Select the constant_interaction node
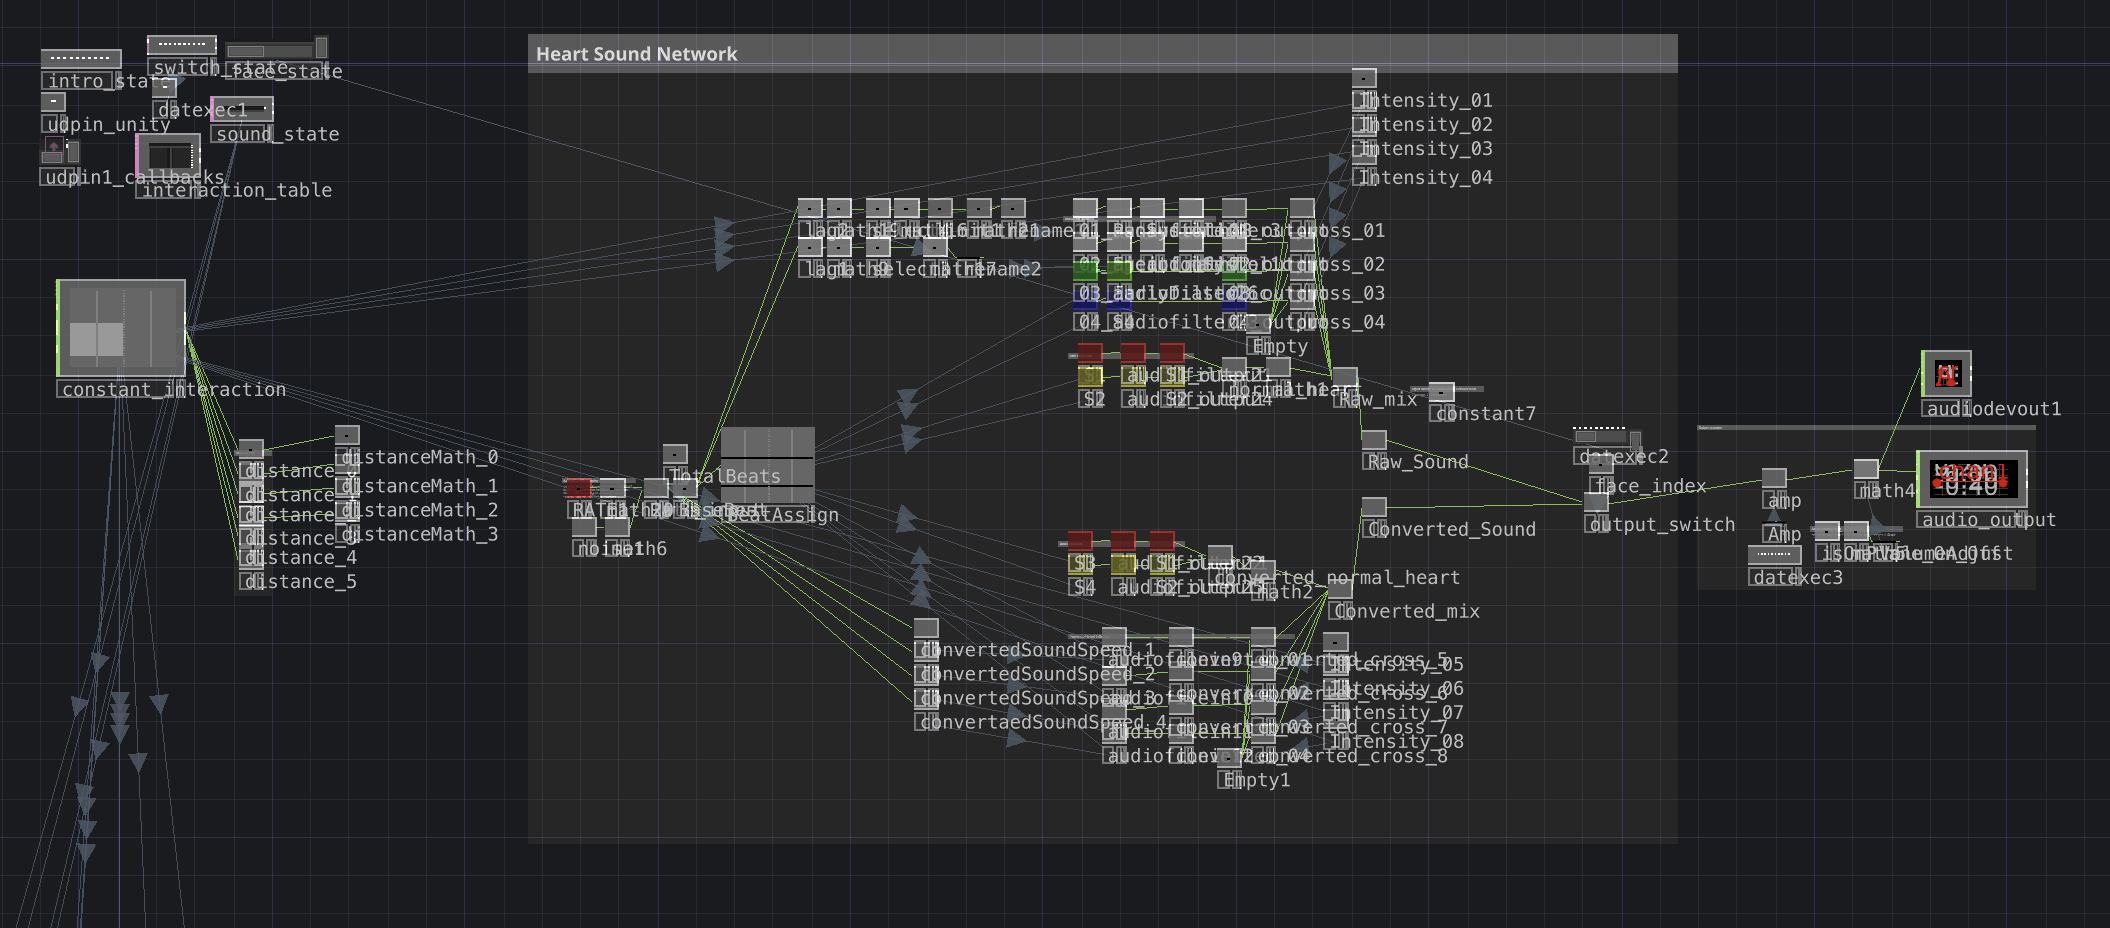The image size is (2110, 928). [121, 328]
